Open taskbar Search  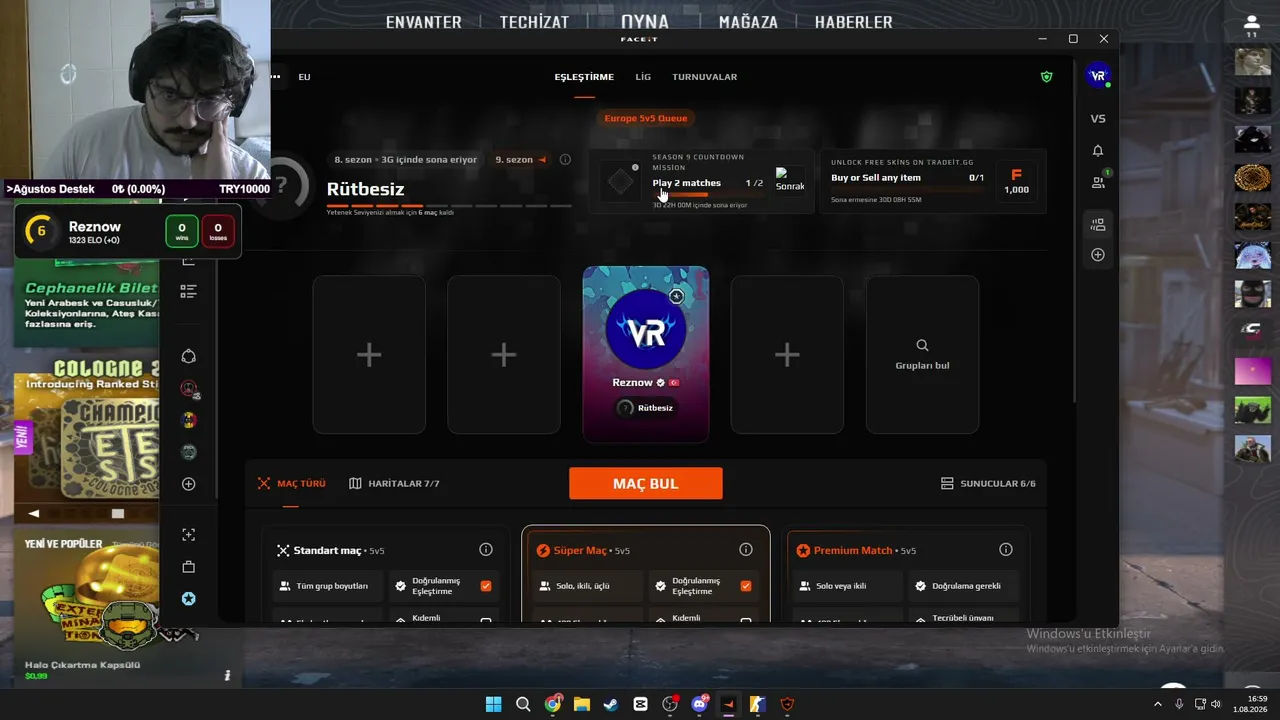coord(523,704)
